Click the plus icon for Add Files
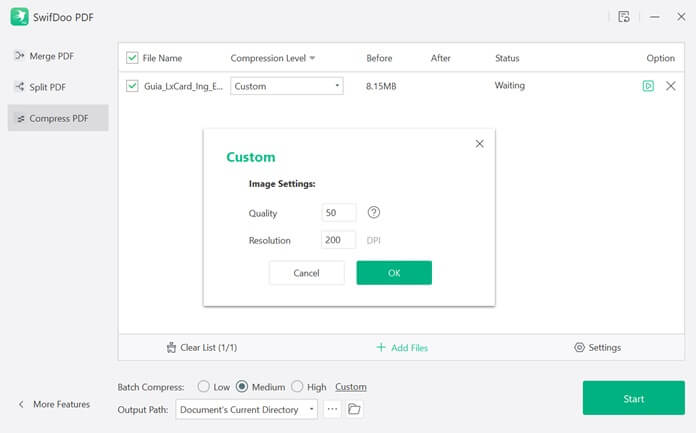The image size is (696, 433). [381, 347]
